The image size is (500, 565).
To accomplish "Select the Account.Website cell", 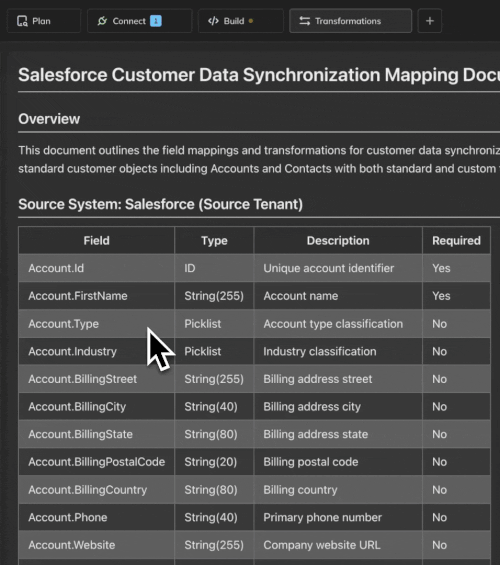I will pos(97,545).
